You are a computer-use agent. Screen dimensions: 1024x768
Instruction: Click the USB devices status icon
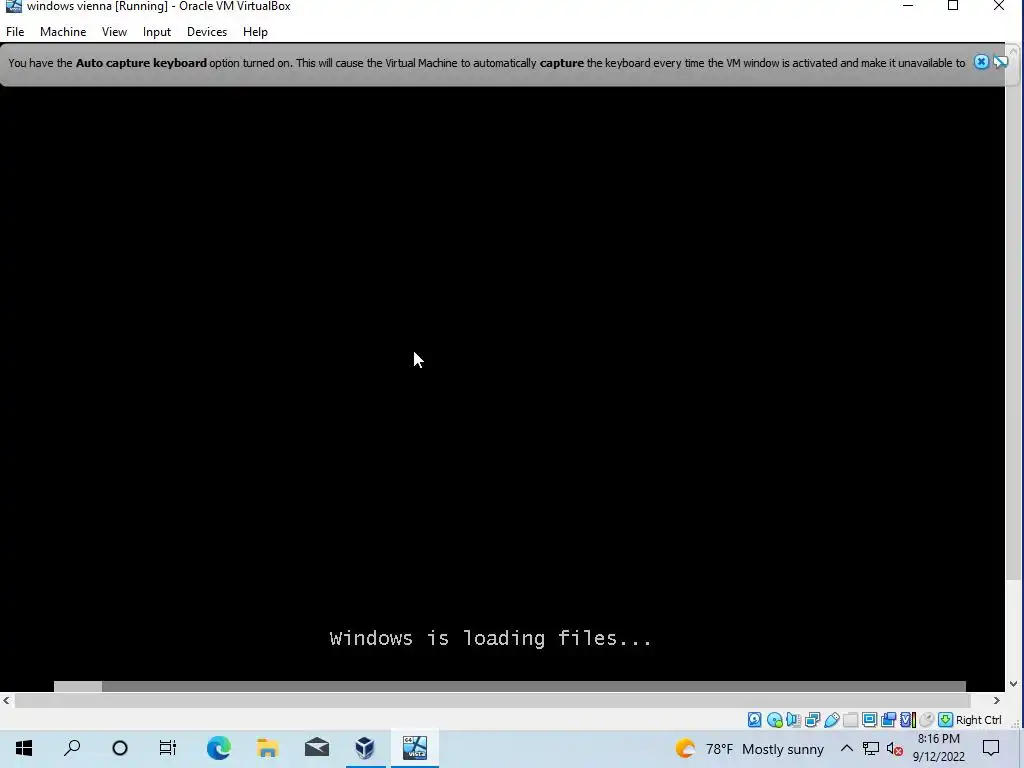coord(831,720)
